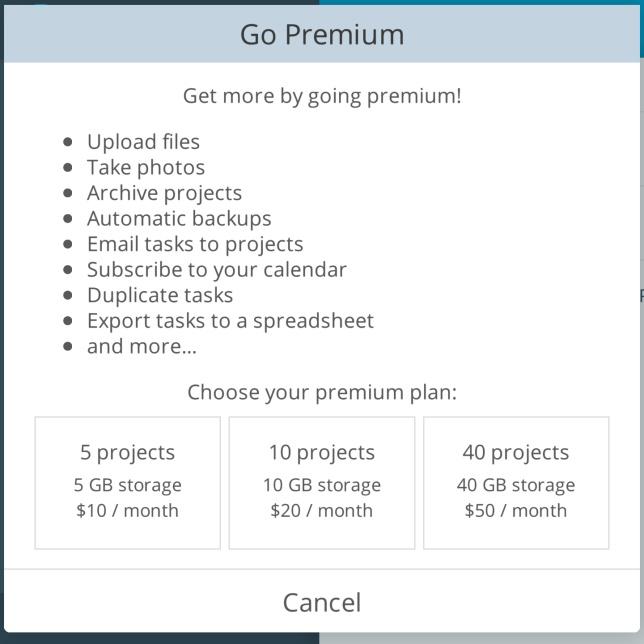
Task: Select the Subscribe to your calendar line
Action: pyautogui.click(x=217, y=269)
